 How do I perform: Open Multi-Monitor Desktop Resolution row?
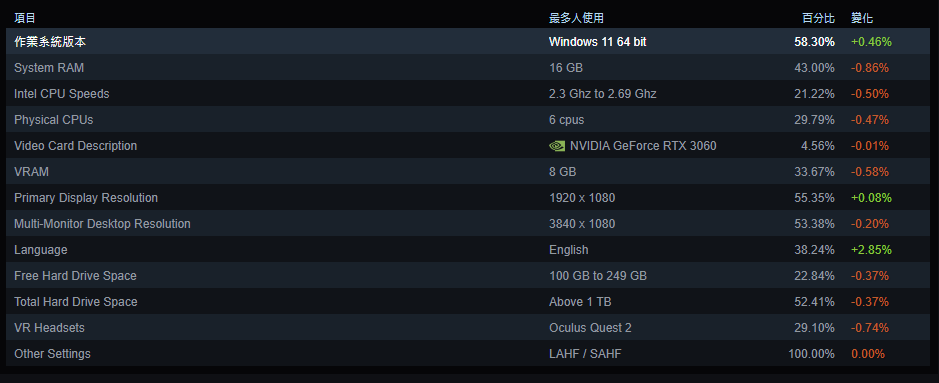[x=468, y=224]
